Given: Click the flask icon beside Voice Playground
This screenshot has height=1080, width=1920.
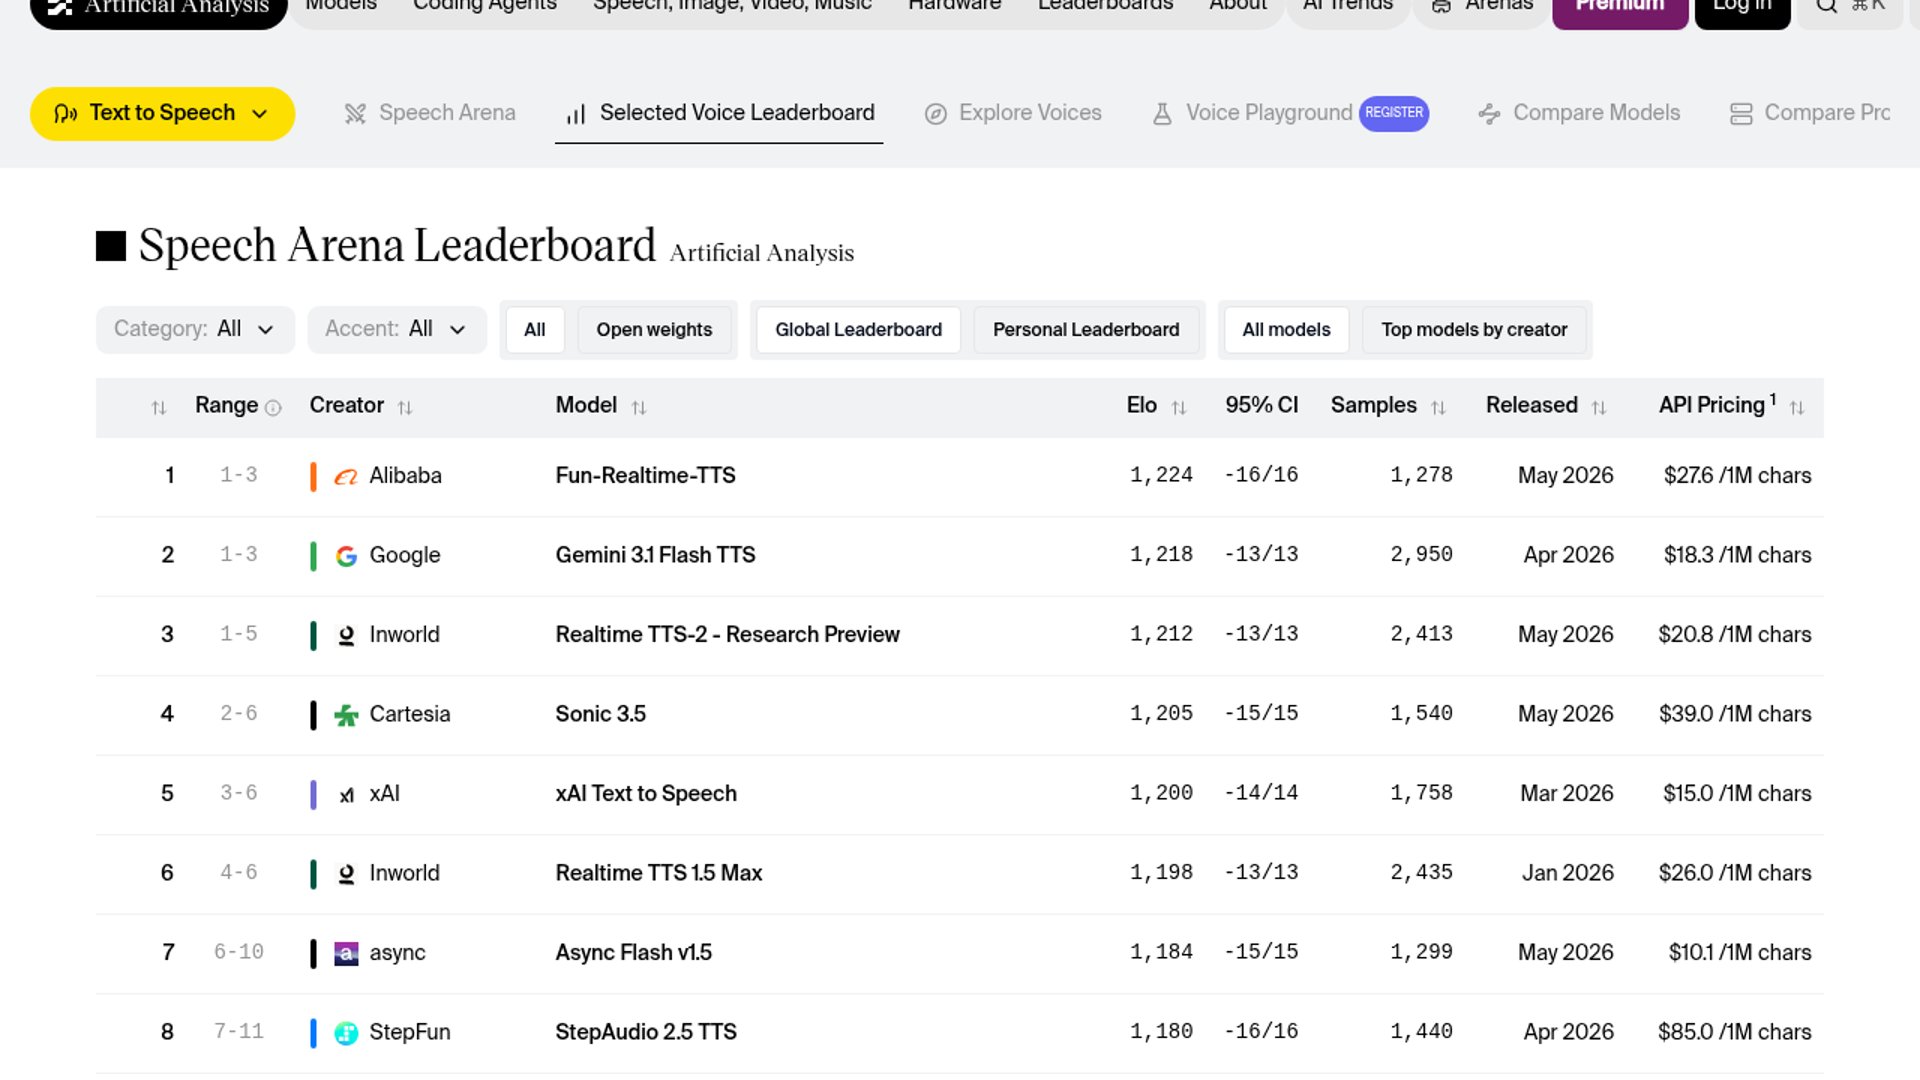Looking at the screenshot, I should pos(1162,114).
